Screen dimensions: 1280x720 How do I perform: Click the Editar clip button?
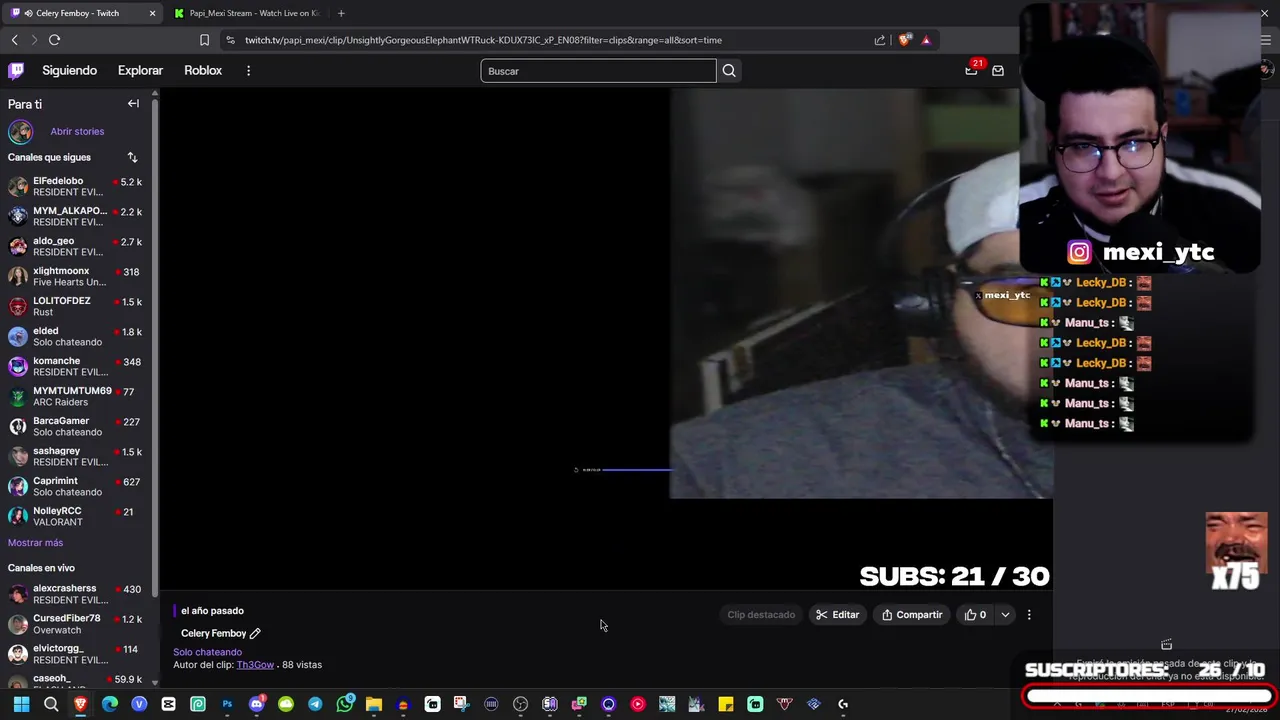[837, 615]
